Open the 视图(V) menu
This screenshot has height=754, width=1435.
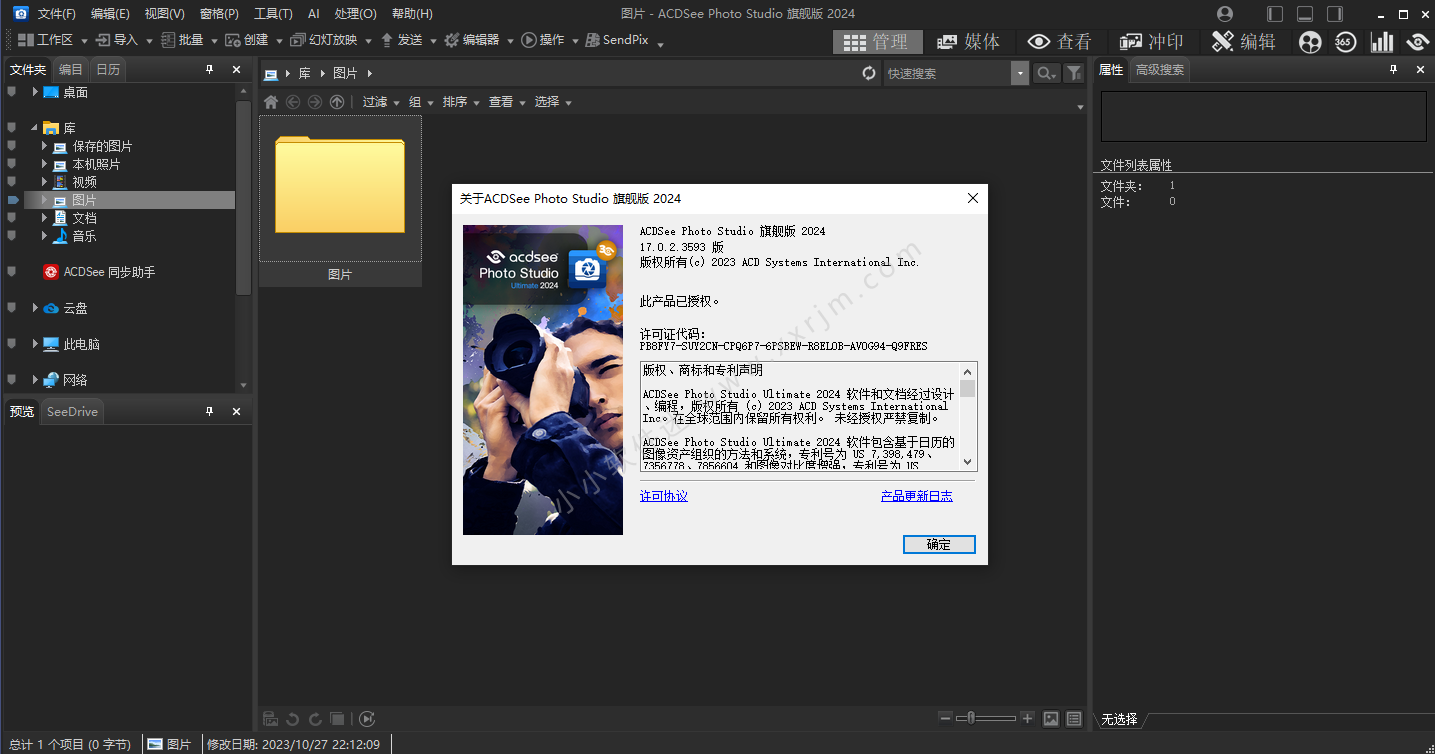click(164, 14)
